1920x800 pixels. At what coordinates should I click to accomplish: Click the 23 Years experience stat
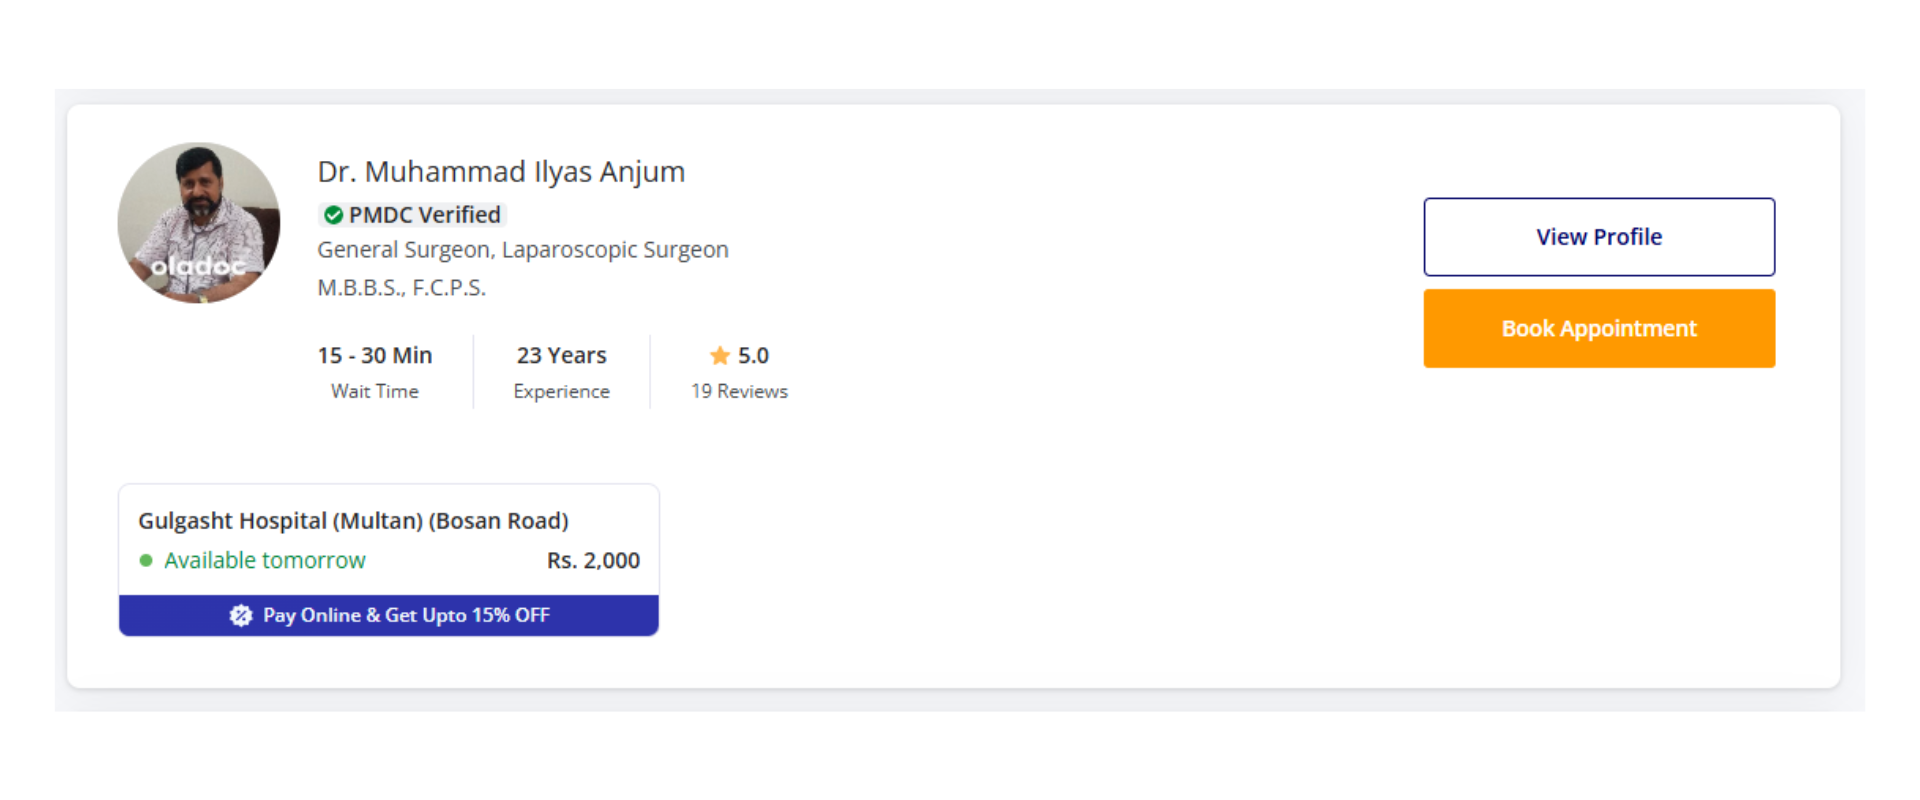tap(561, 356)
